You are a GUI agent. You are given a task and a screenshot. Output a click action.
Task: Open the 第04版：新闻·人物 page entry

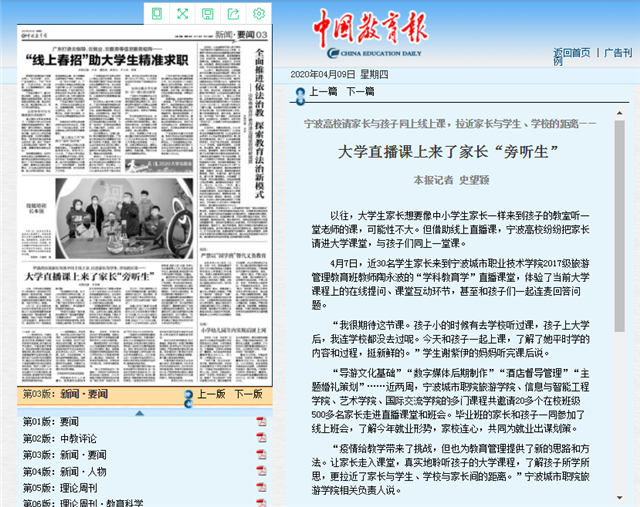pos(64,471)
